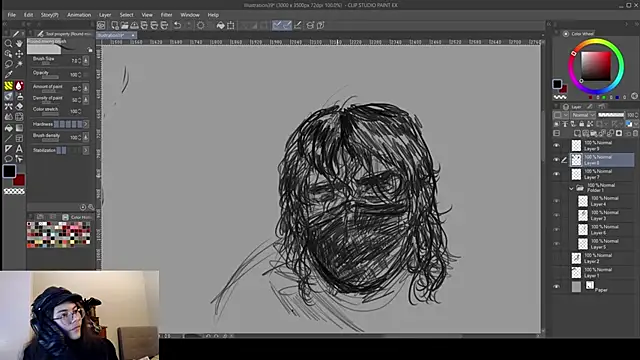
Task: Select the dark red sub color swatch
Action: pyautogui.click(x=19, y=180)
